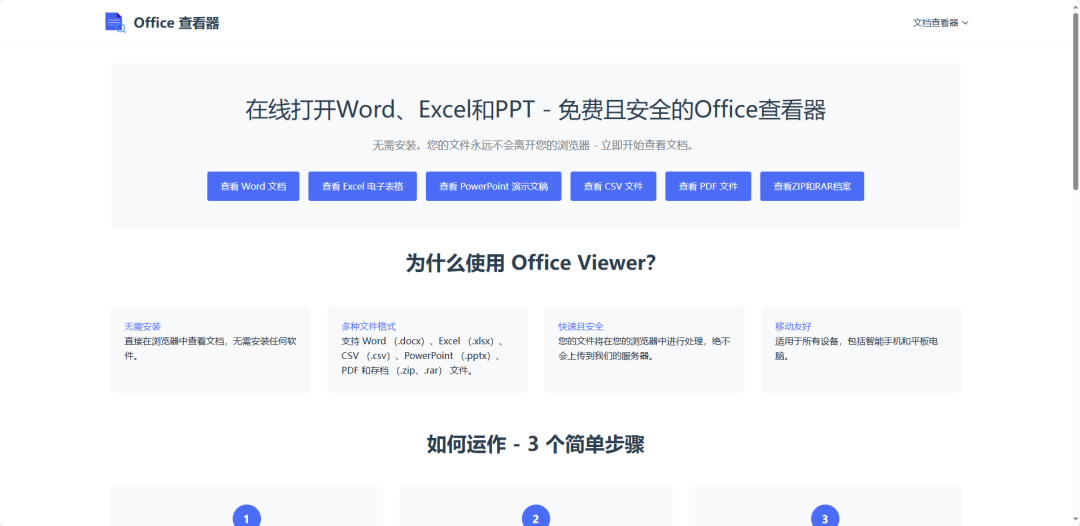Screen dimensions: 1080x526
Task: Click the Office 查看器 document logo icon
Action: pos(115,23)
